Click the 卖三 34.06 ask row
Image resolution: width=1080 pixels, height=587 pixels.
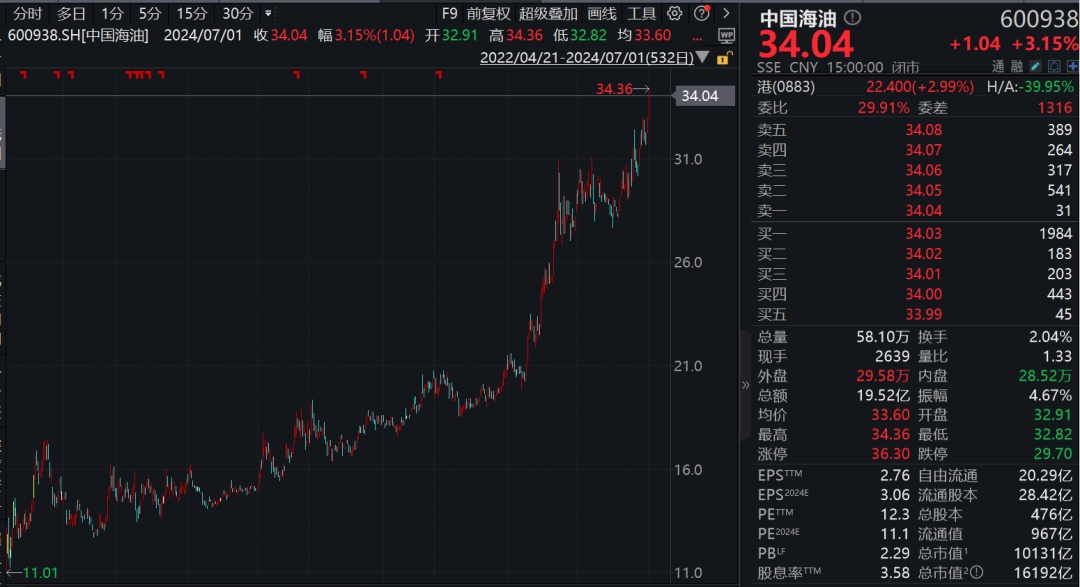pos(915,170)
